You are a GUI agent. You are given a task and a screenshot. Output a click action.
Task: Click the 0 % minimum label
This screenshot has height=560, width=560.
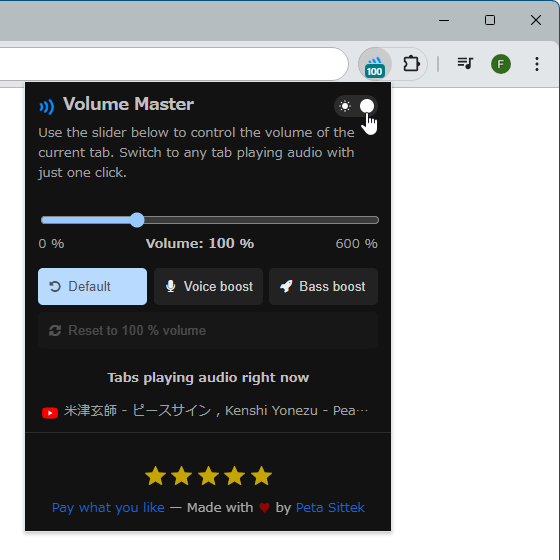tap(51, 244)
